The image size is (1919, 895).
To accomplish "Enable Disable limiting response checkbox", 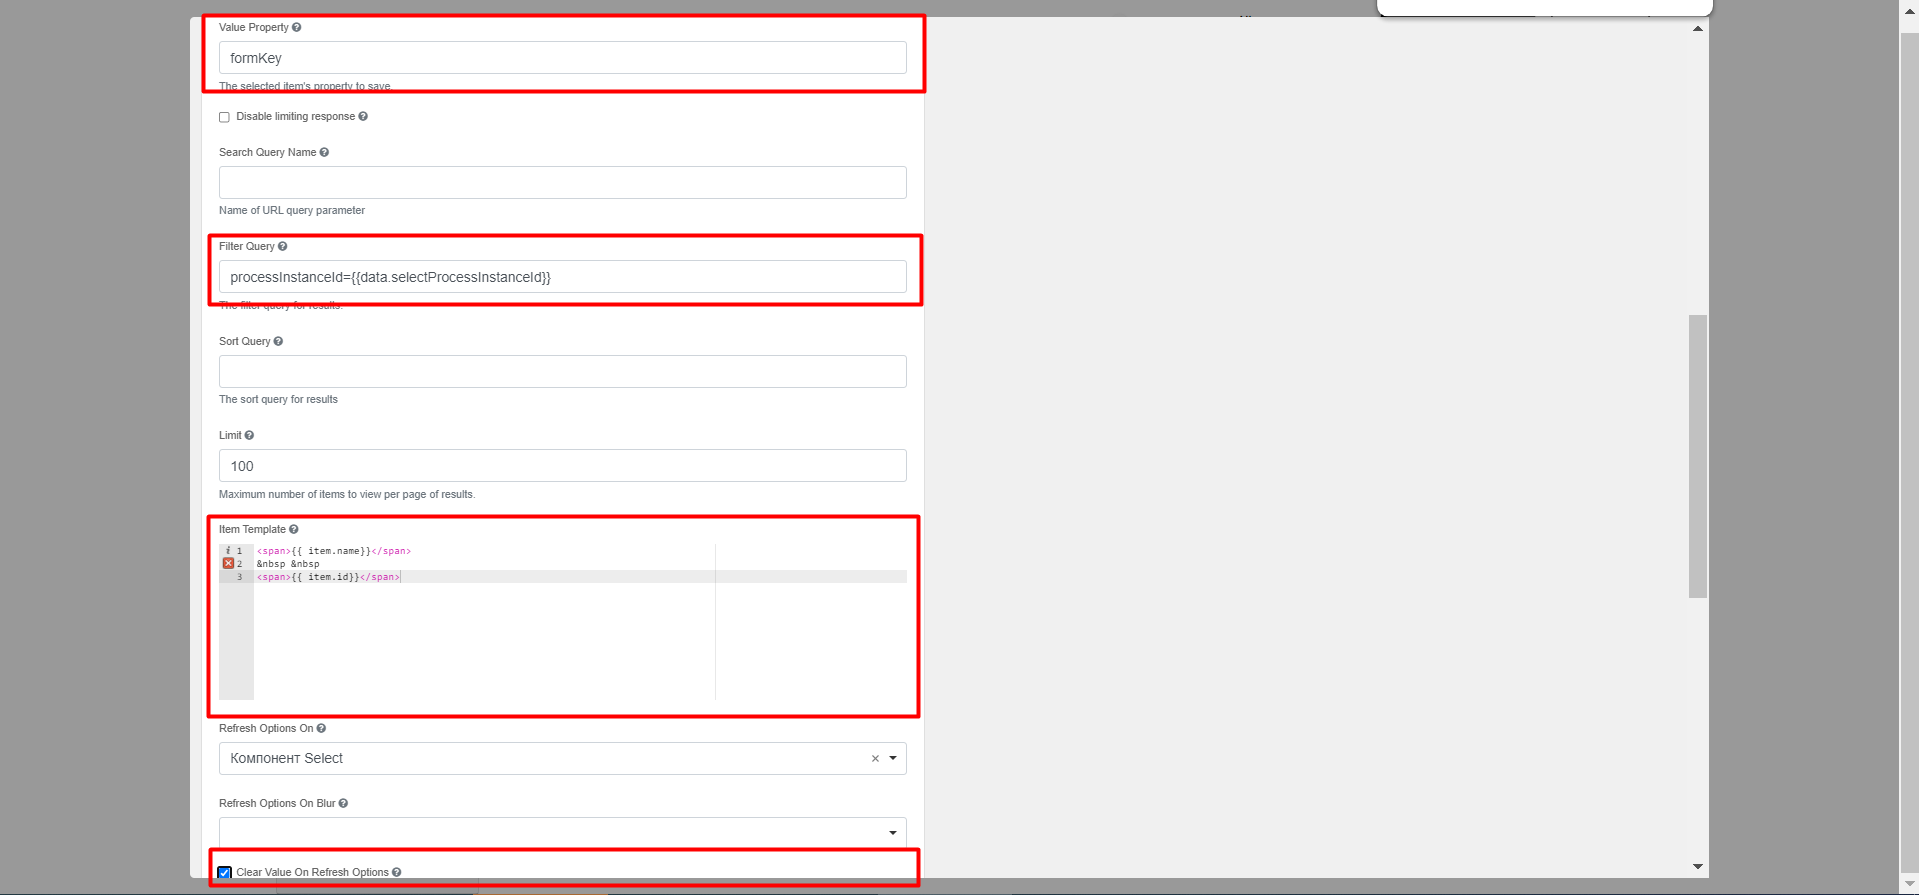I will coord(224,118).
